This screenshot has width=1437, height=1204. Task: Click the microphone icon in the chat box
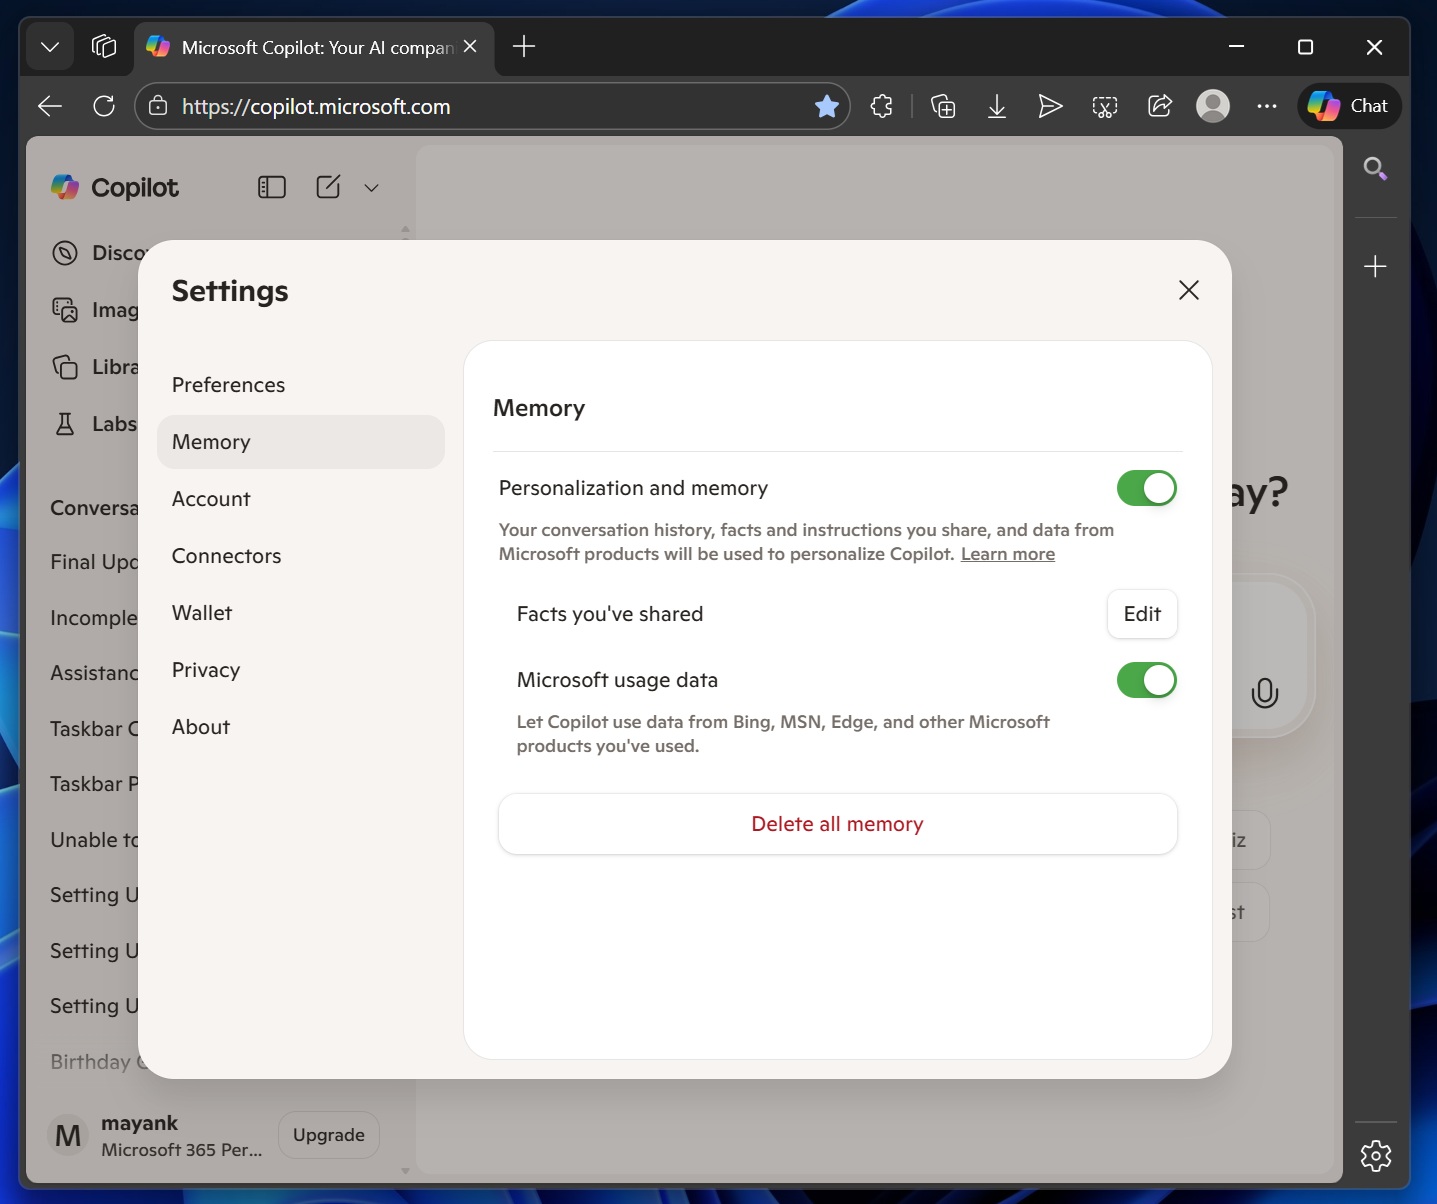tap(1264, 692)
